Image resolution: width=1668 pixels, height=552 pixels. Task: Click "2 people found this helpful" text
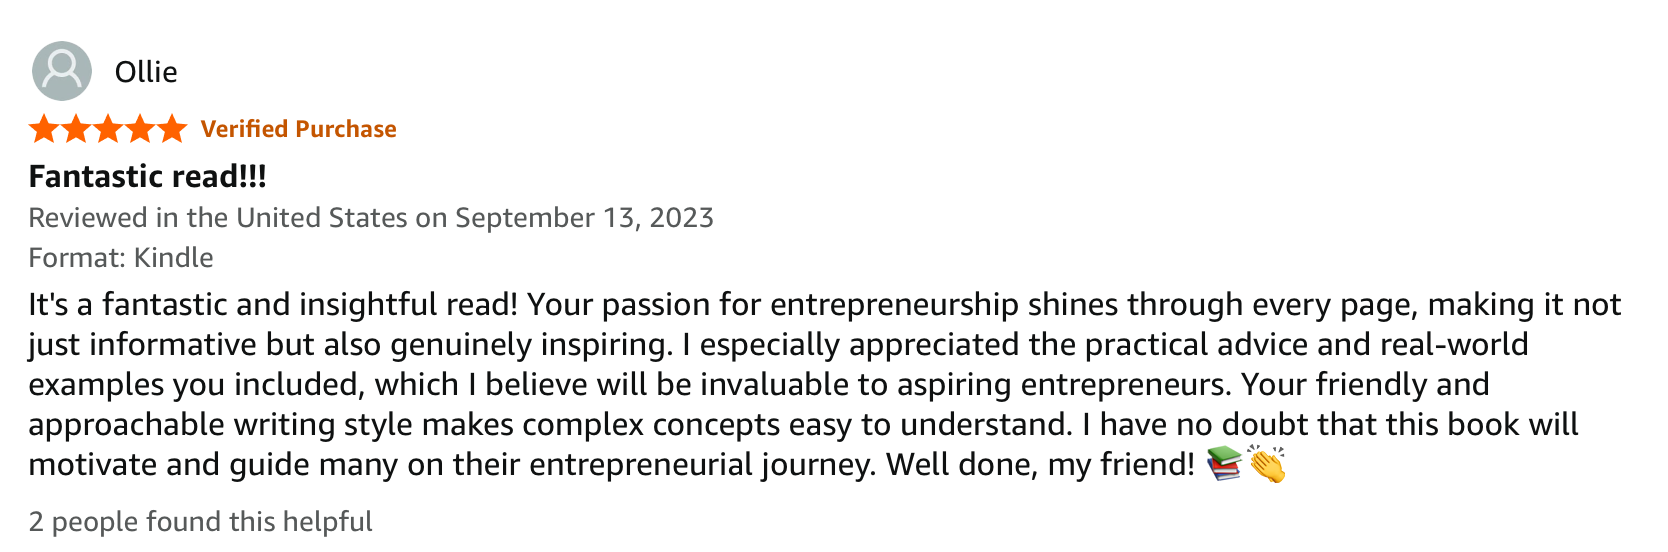click(200, 522)
